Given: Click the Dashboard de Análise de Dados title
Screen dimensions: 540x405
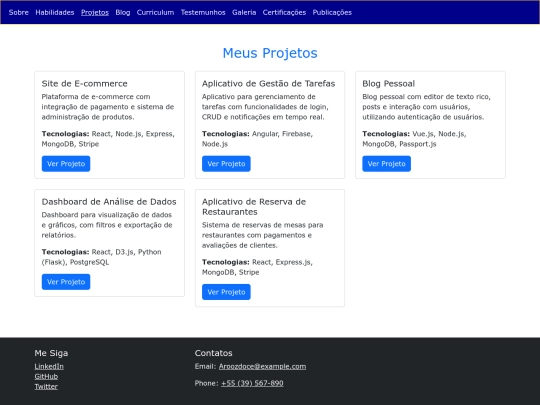Looking at the screenshot, I should pos(109,201).
